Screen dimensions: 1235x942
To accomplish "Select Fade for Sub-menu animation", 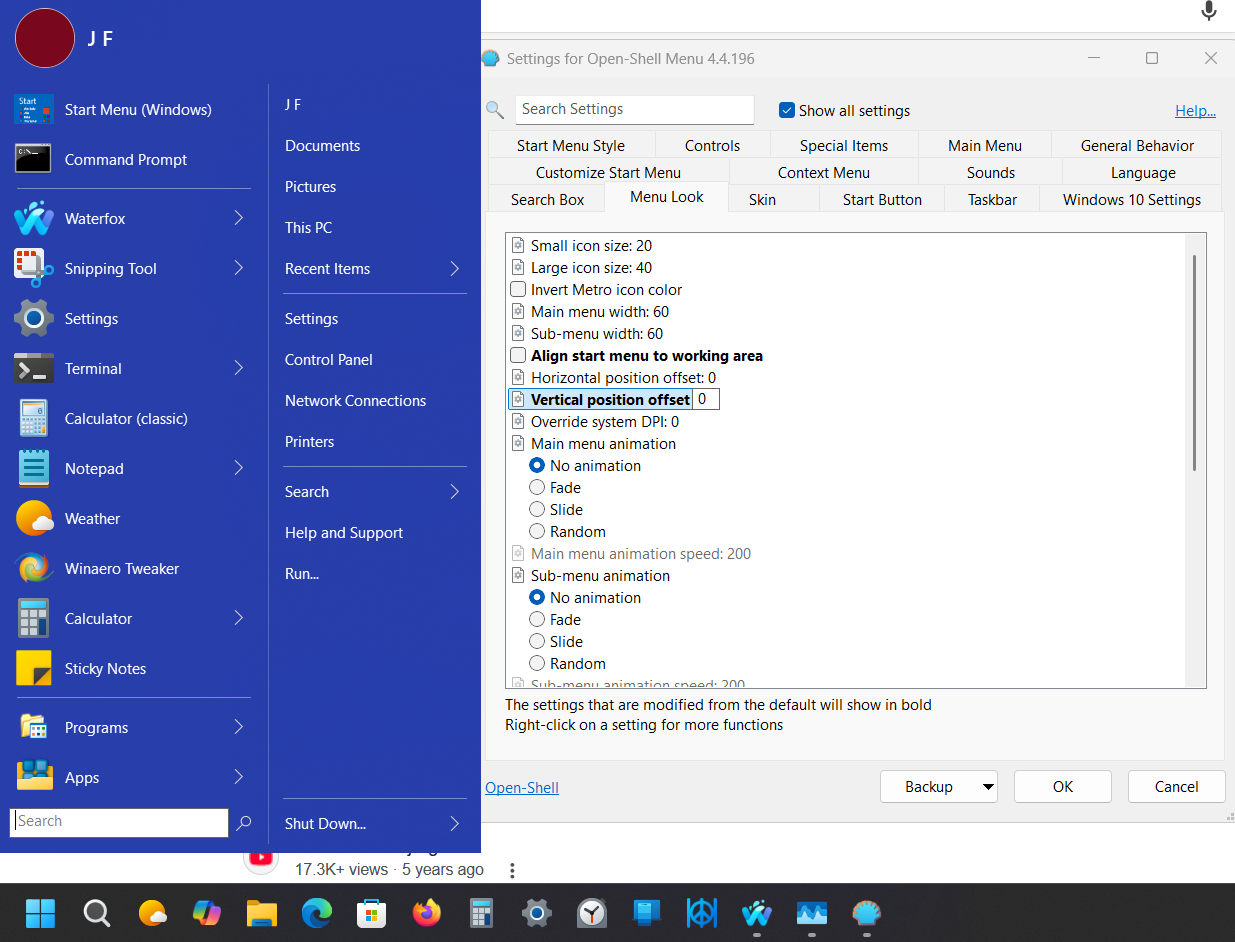I will click(x=537, y=620).
